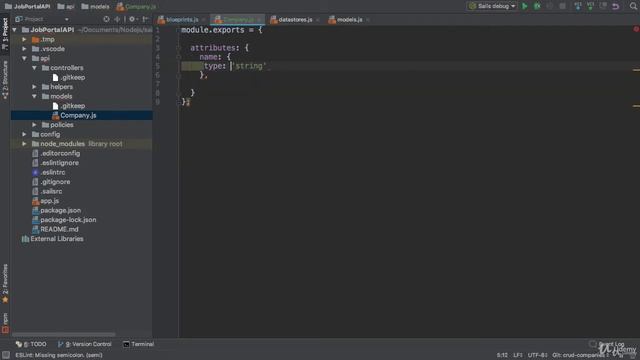This screenshot has width=640, height=360.
Task: Expand the node_modules library root folder
Action: (x=24, y=144)
